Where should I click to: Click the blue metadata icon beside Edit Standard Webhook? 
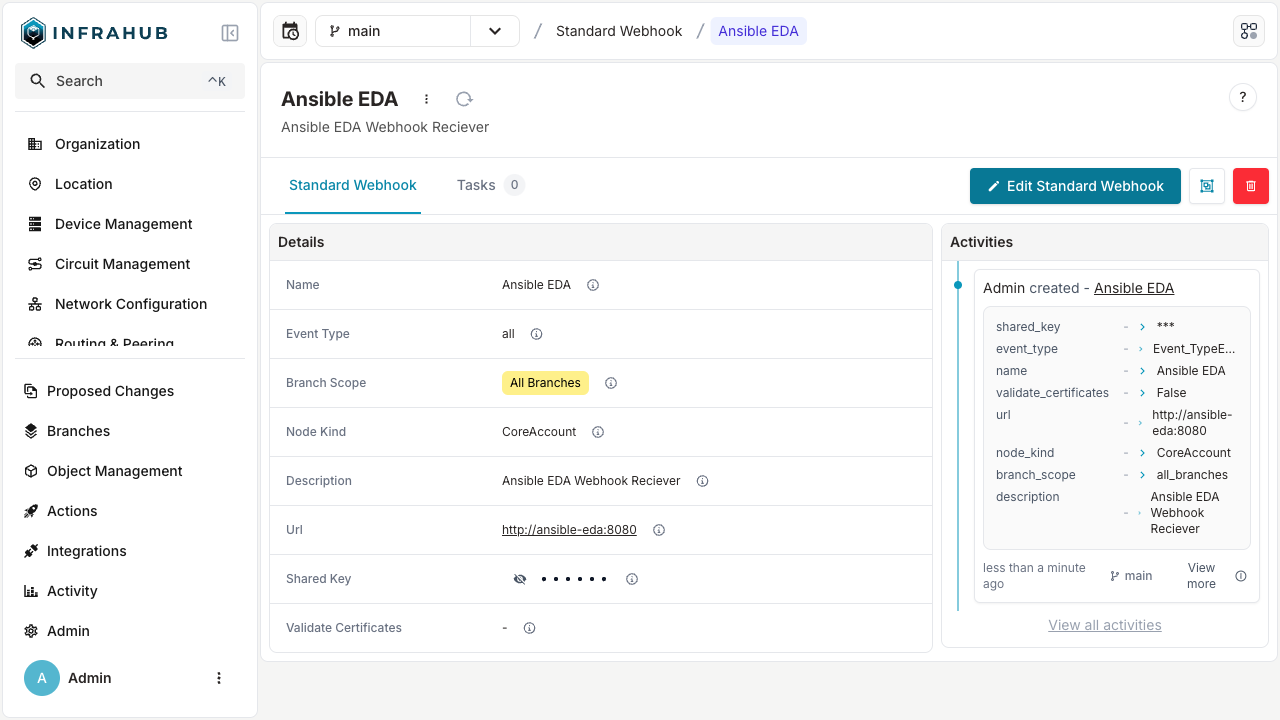pos(1206,186)
